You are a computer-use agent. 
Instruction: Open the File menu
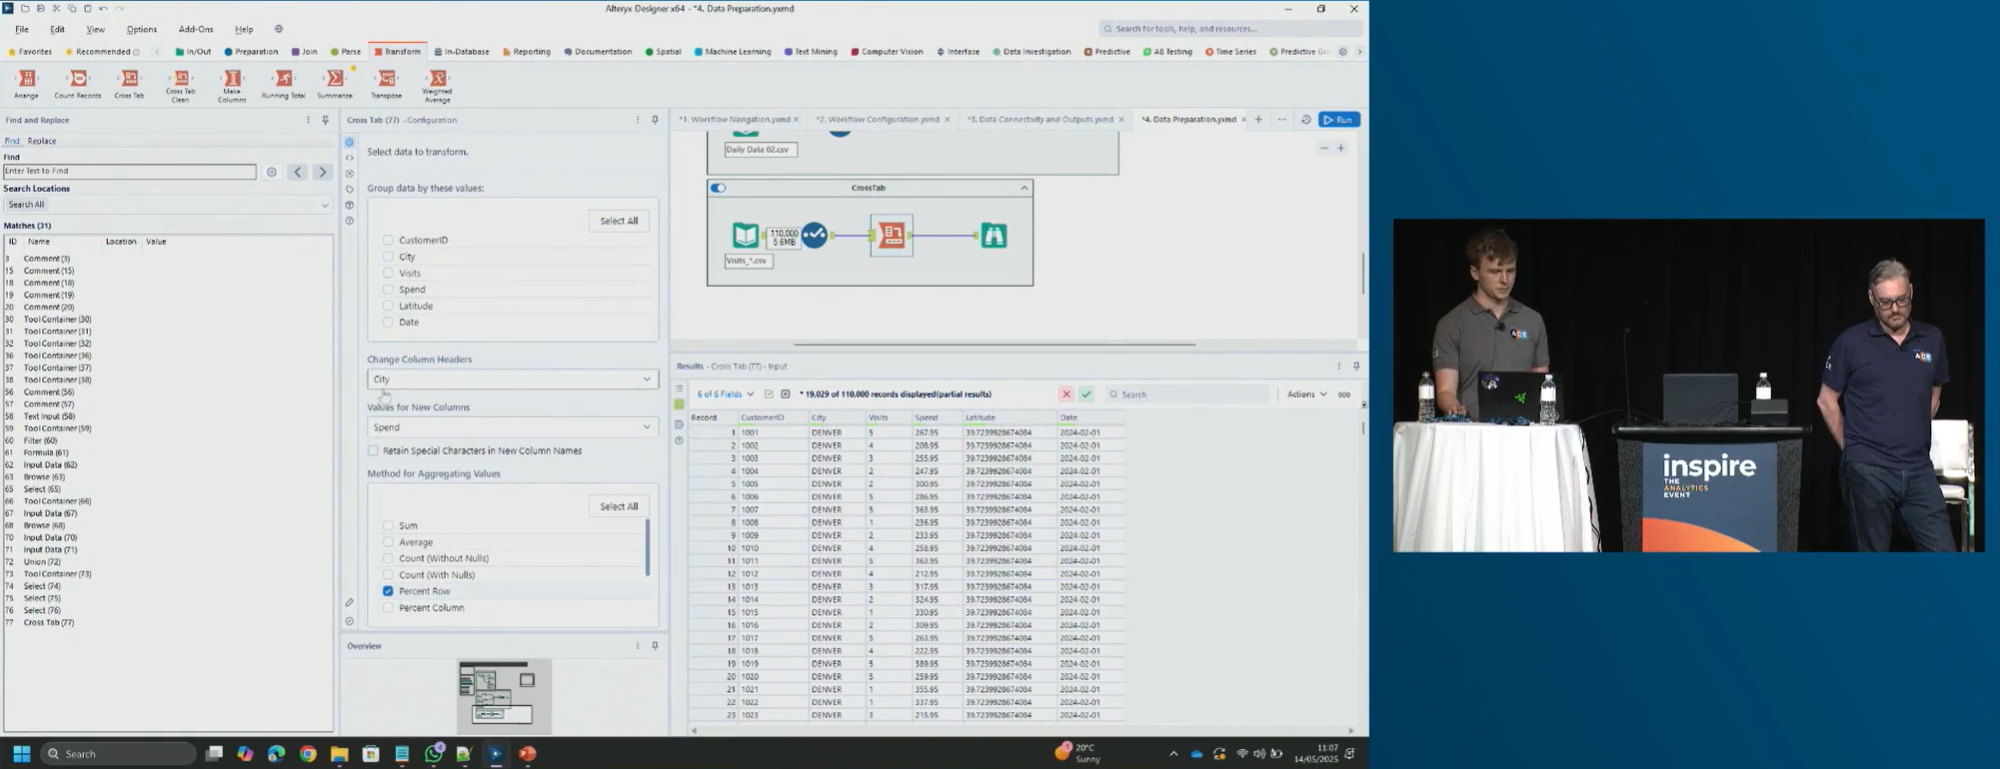(22, 29)
